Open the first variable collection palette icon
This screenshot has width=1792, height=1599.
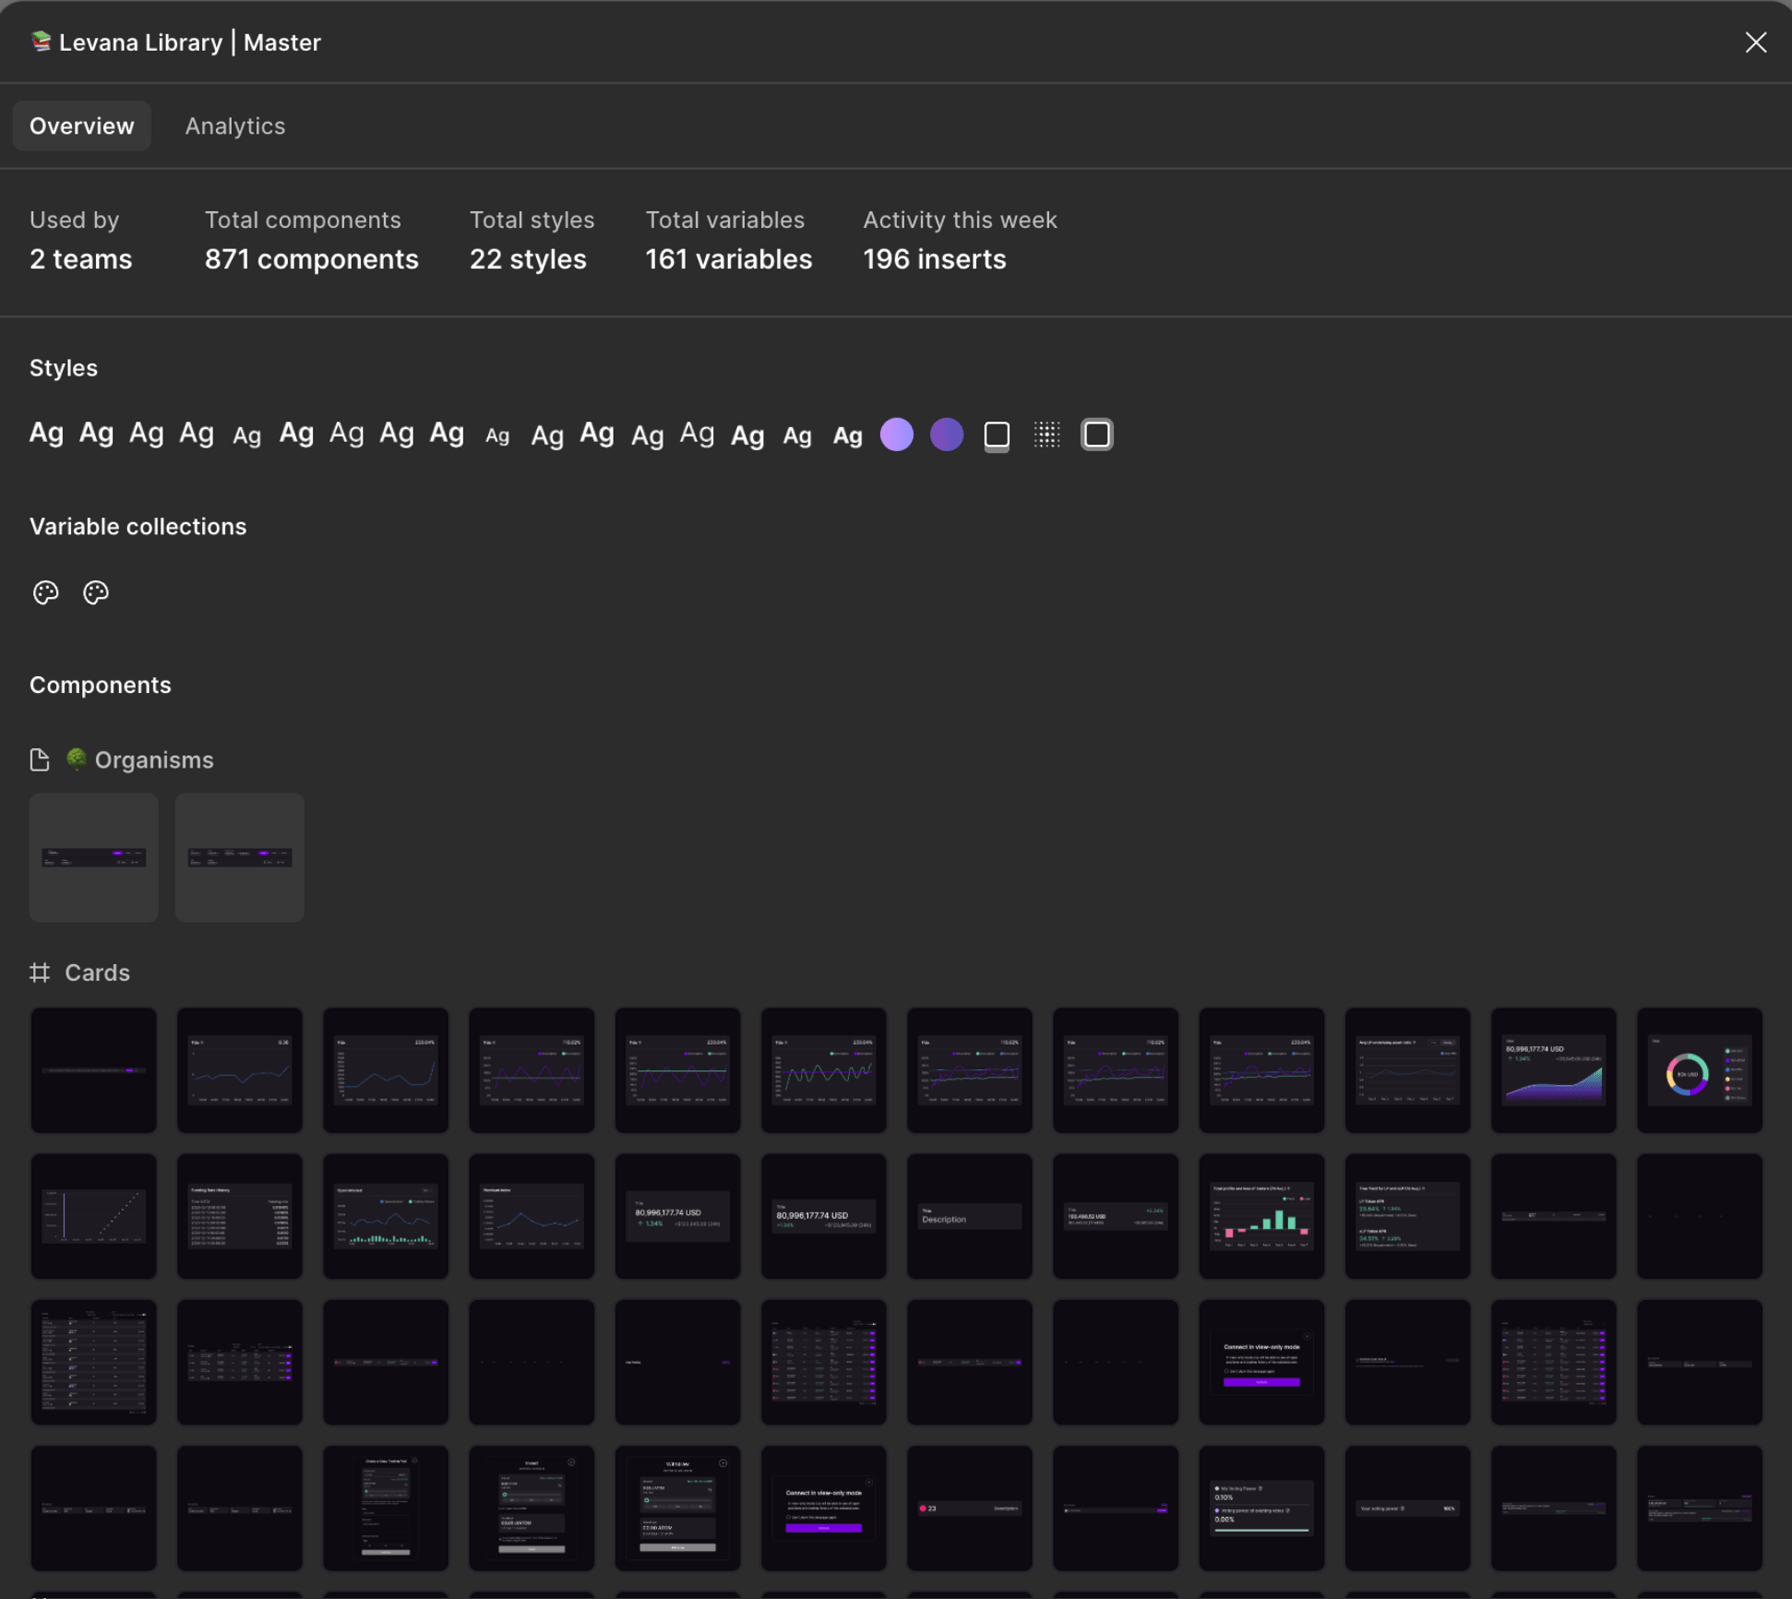tap(46, 592)
